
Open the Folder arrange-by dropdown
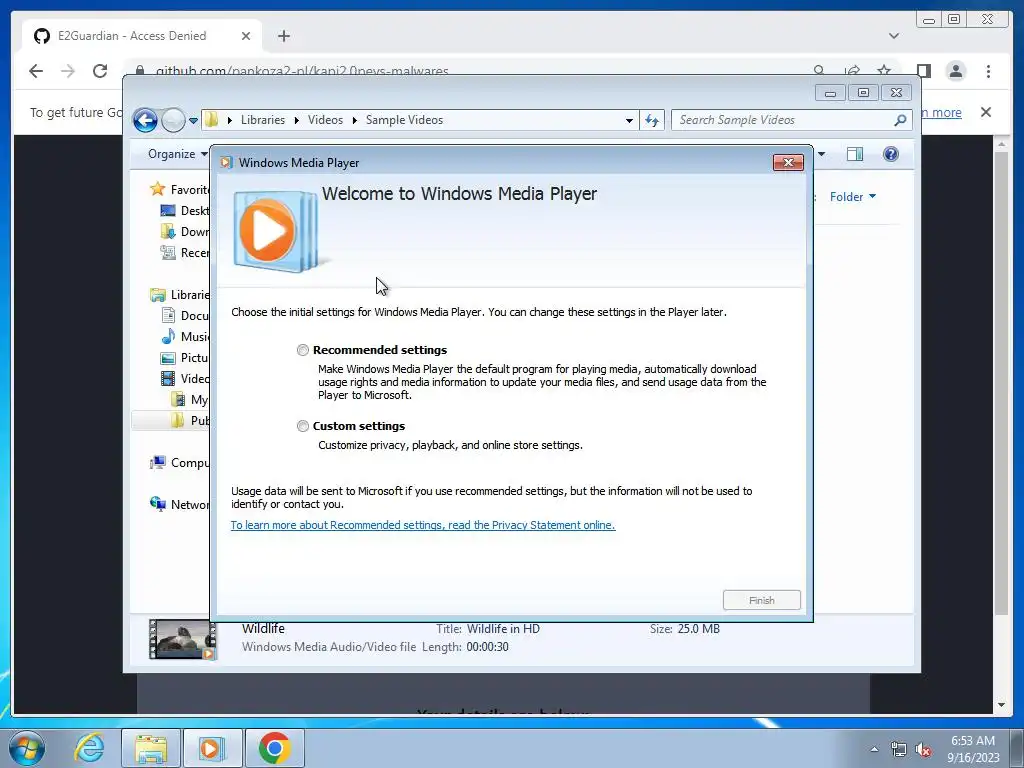[852, 197]
